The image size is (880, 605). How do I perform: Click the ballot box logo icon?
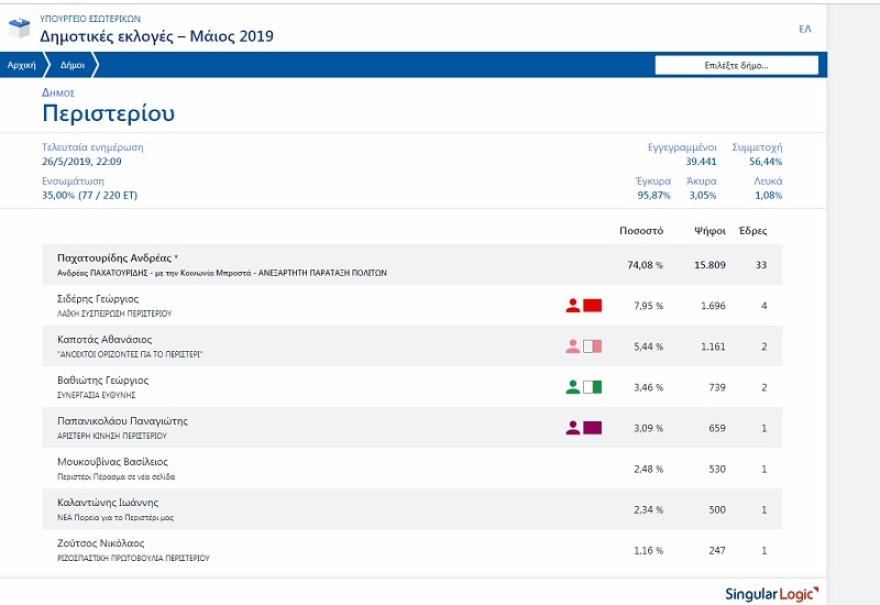pos(20,28)
